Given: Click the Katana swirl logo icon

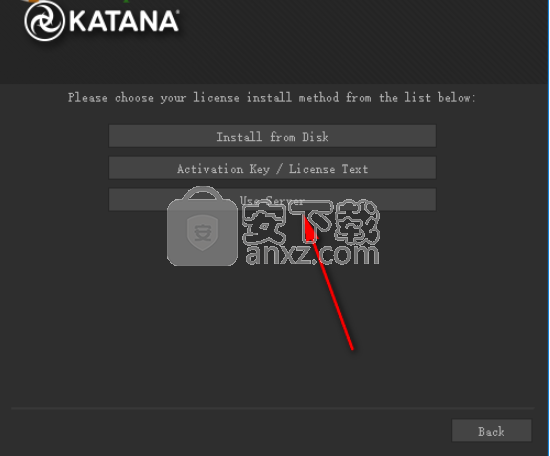Looking at the screenshot, I should pyautogui.click(x=45, y=21).
